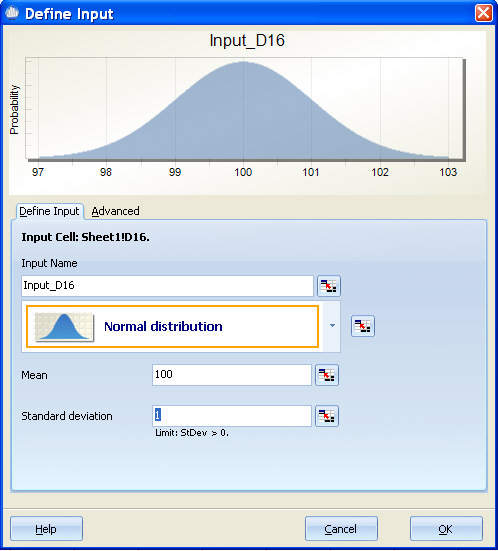Click the Standard deviation value field
Viewport: 498px width, 551px height.
point(232,416)
